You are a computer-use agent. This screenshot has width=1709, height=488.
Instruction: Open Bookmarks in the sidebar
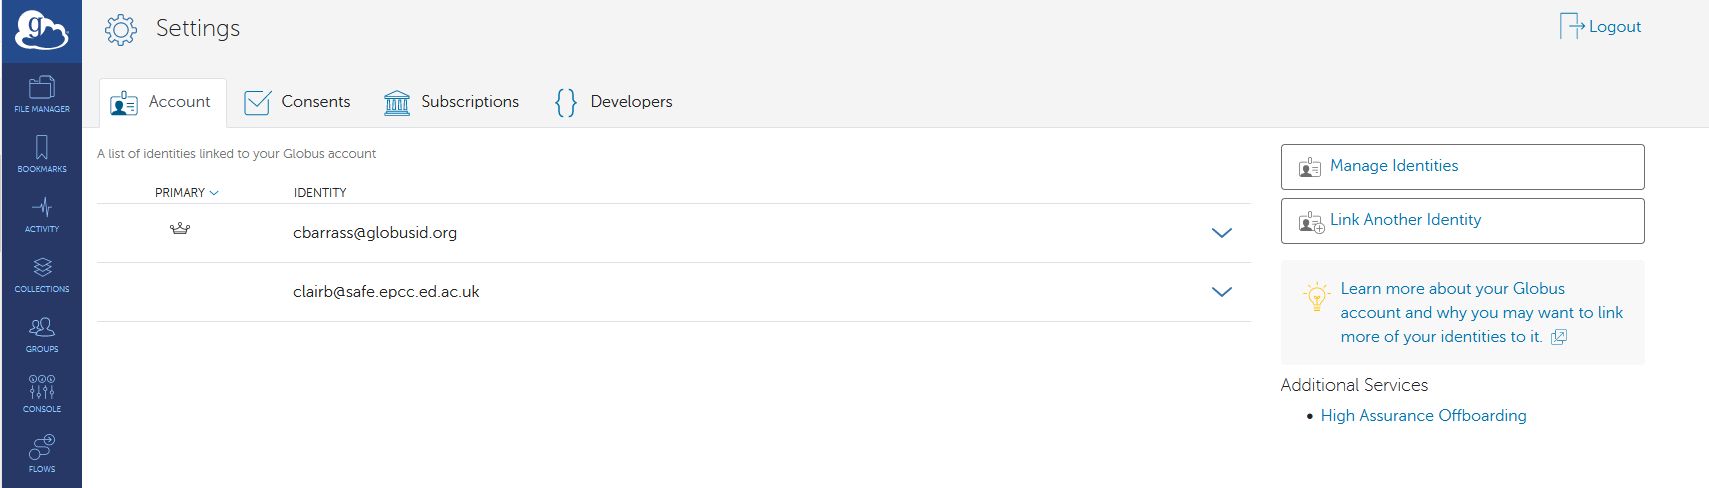[x=42, y=153]
